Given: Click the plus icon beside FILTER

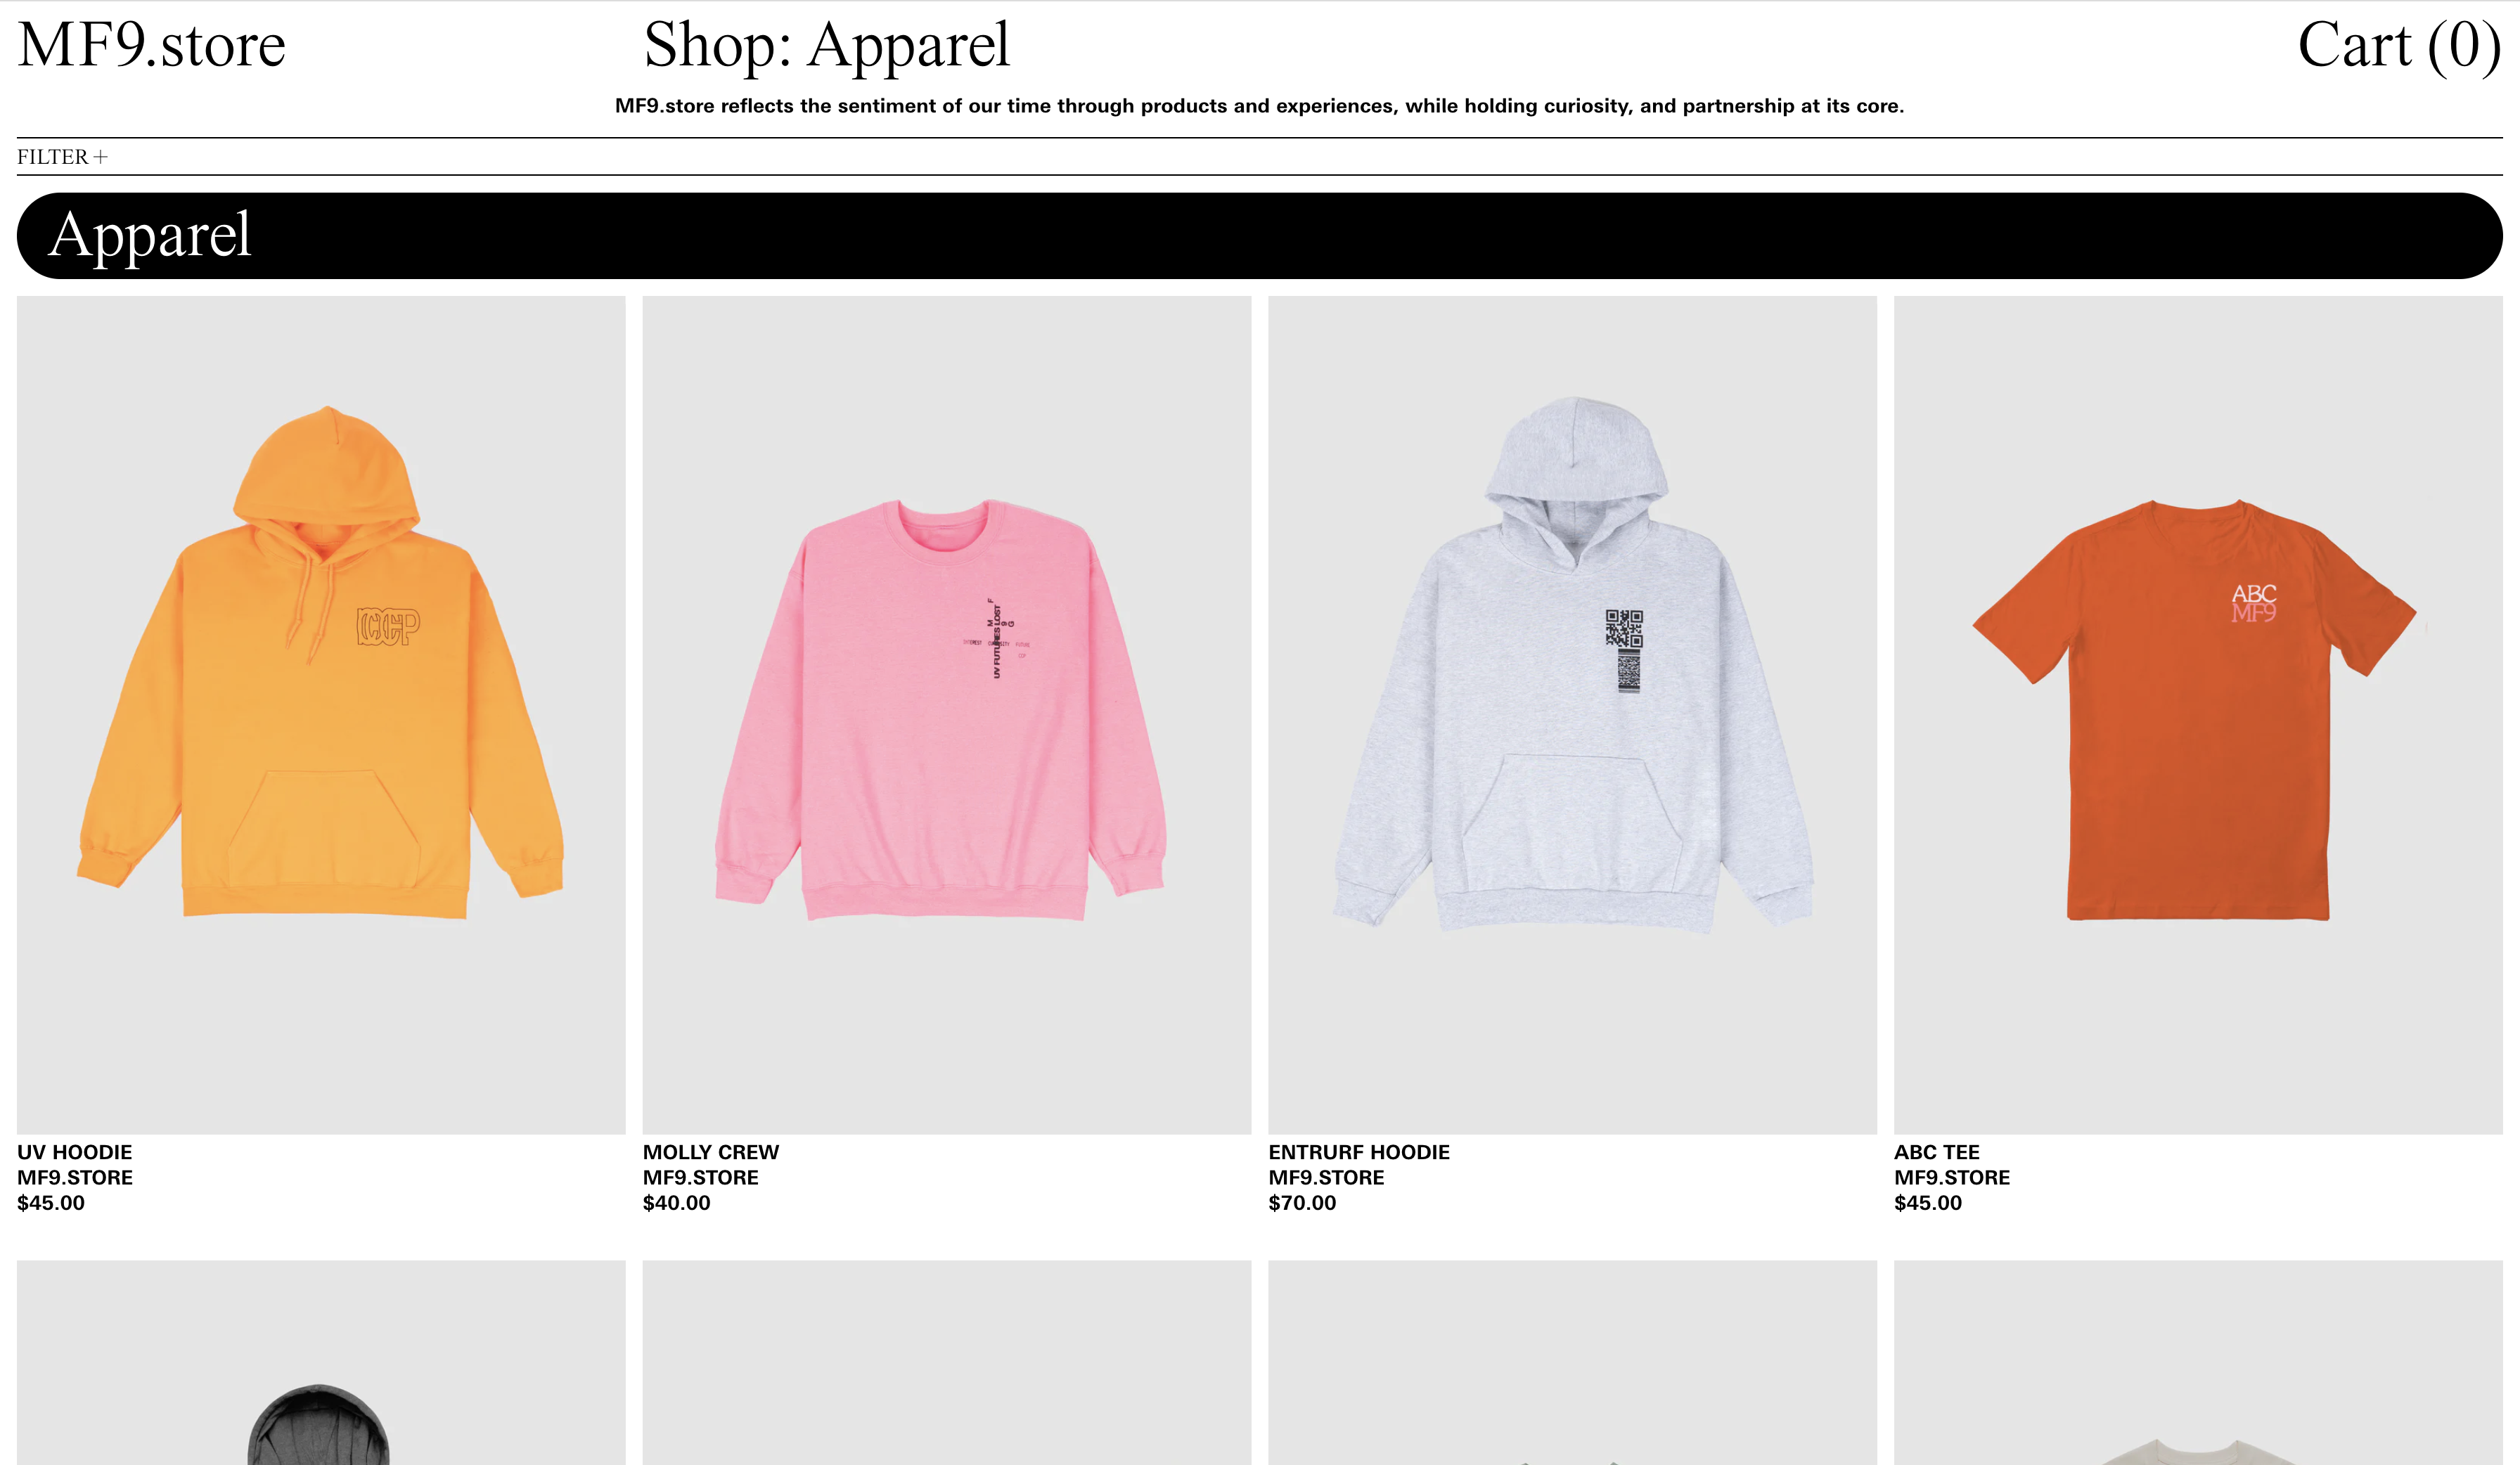Looking at the screenshot, I should pos(100,157).
